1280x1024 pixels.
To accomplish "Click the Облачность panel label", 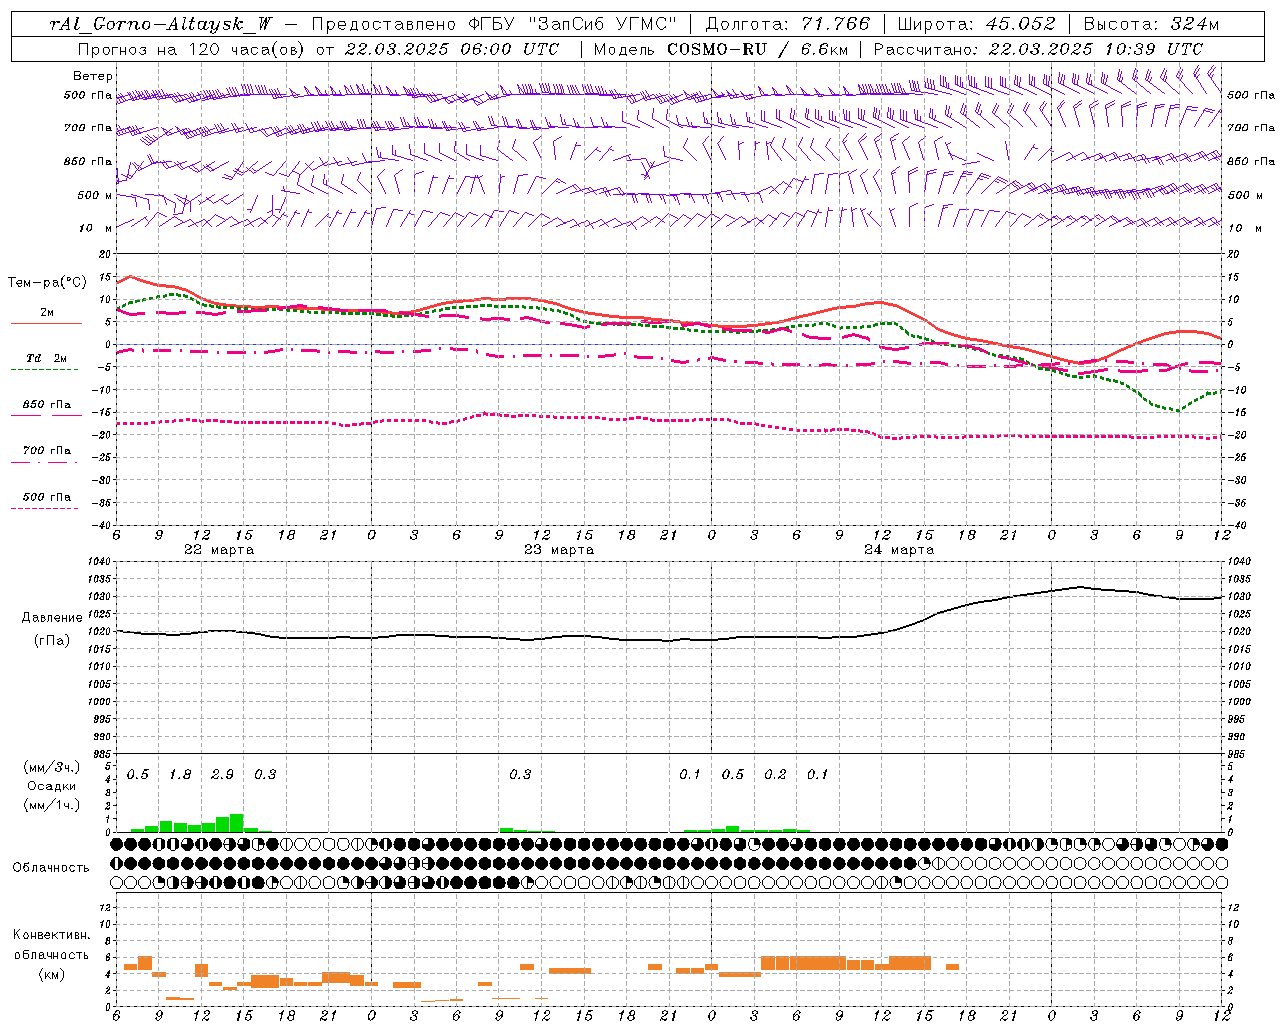I will point(51,868).
